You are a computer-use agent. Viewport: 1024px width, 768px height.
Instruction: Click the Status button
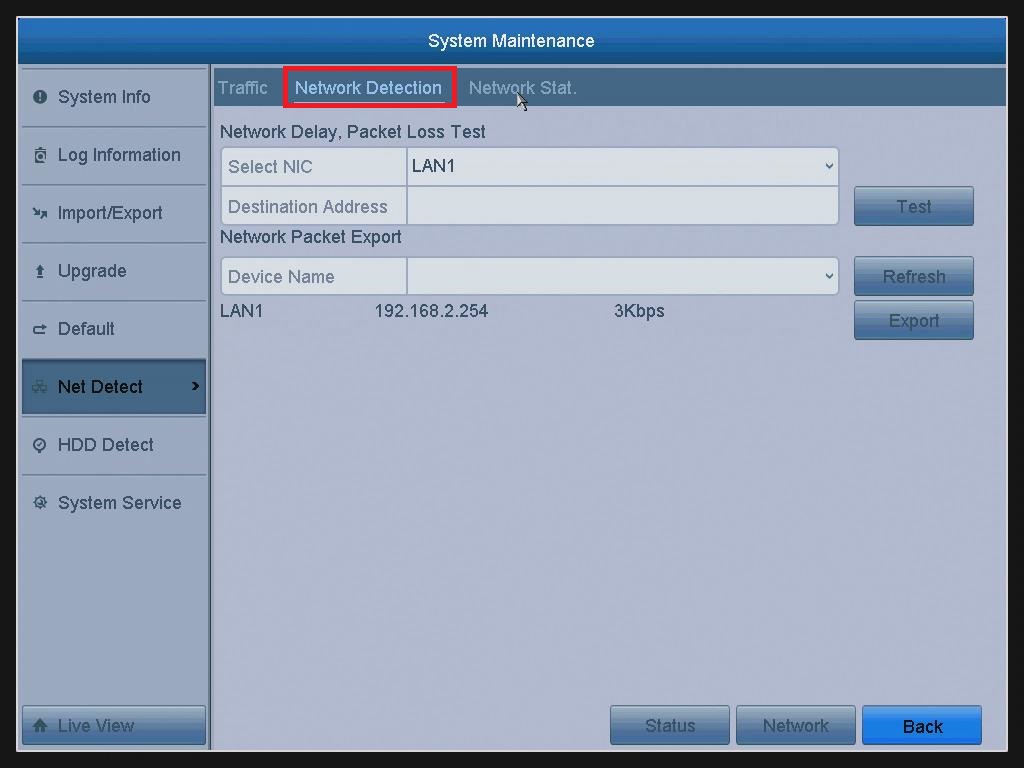[669, 725]
